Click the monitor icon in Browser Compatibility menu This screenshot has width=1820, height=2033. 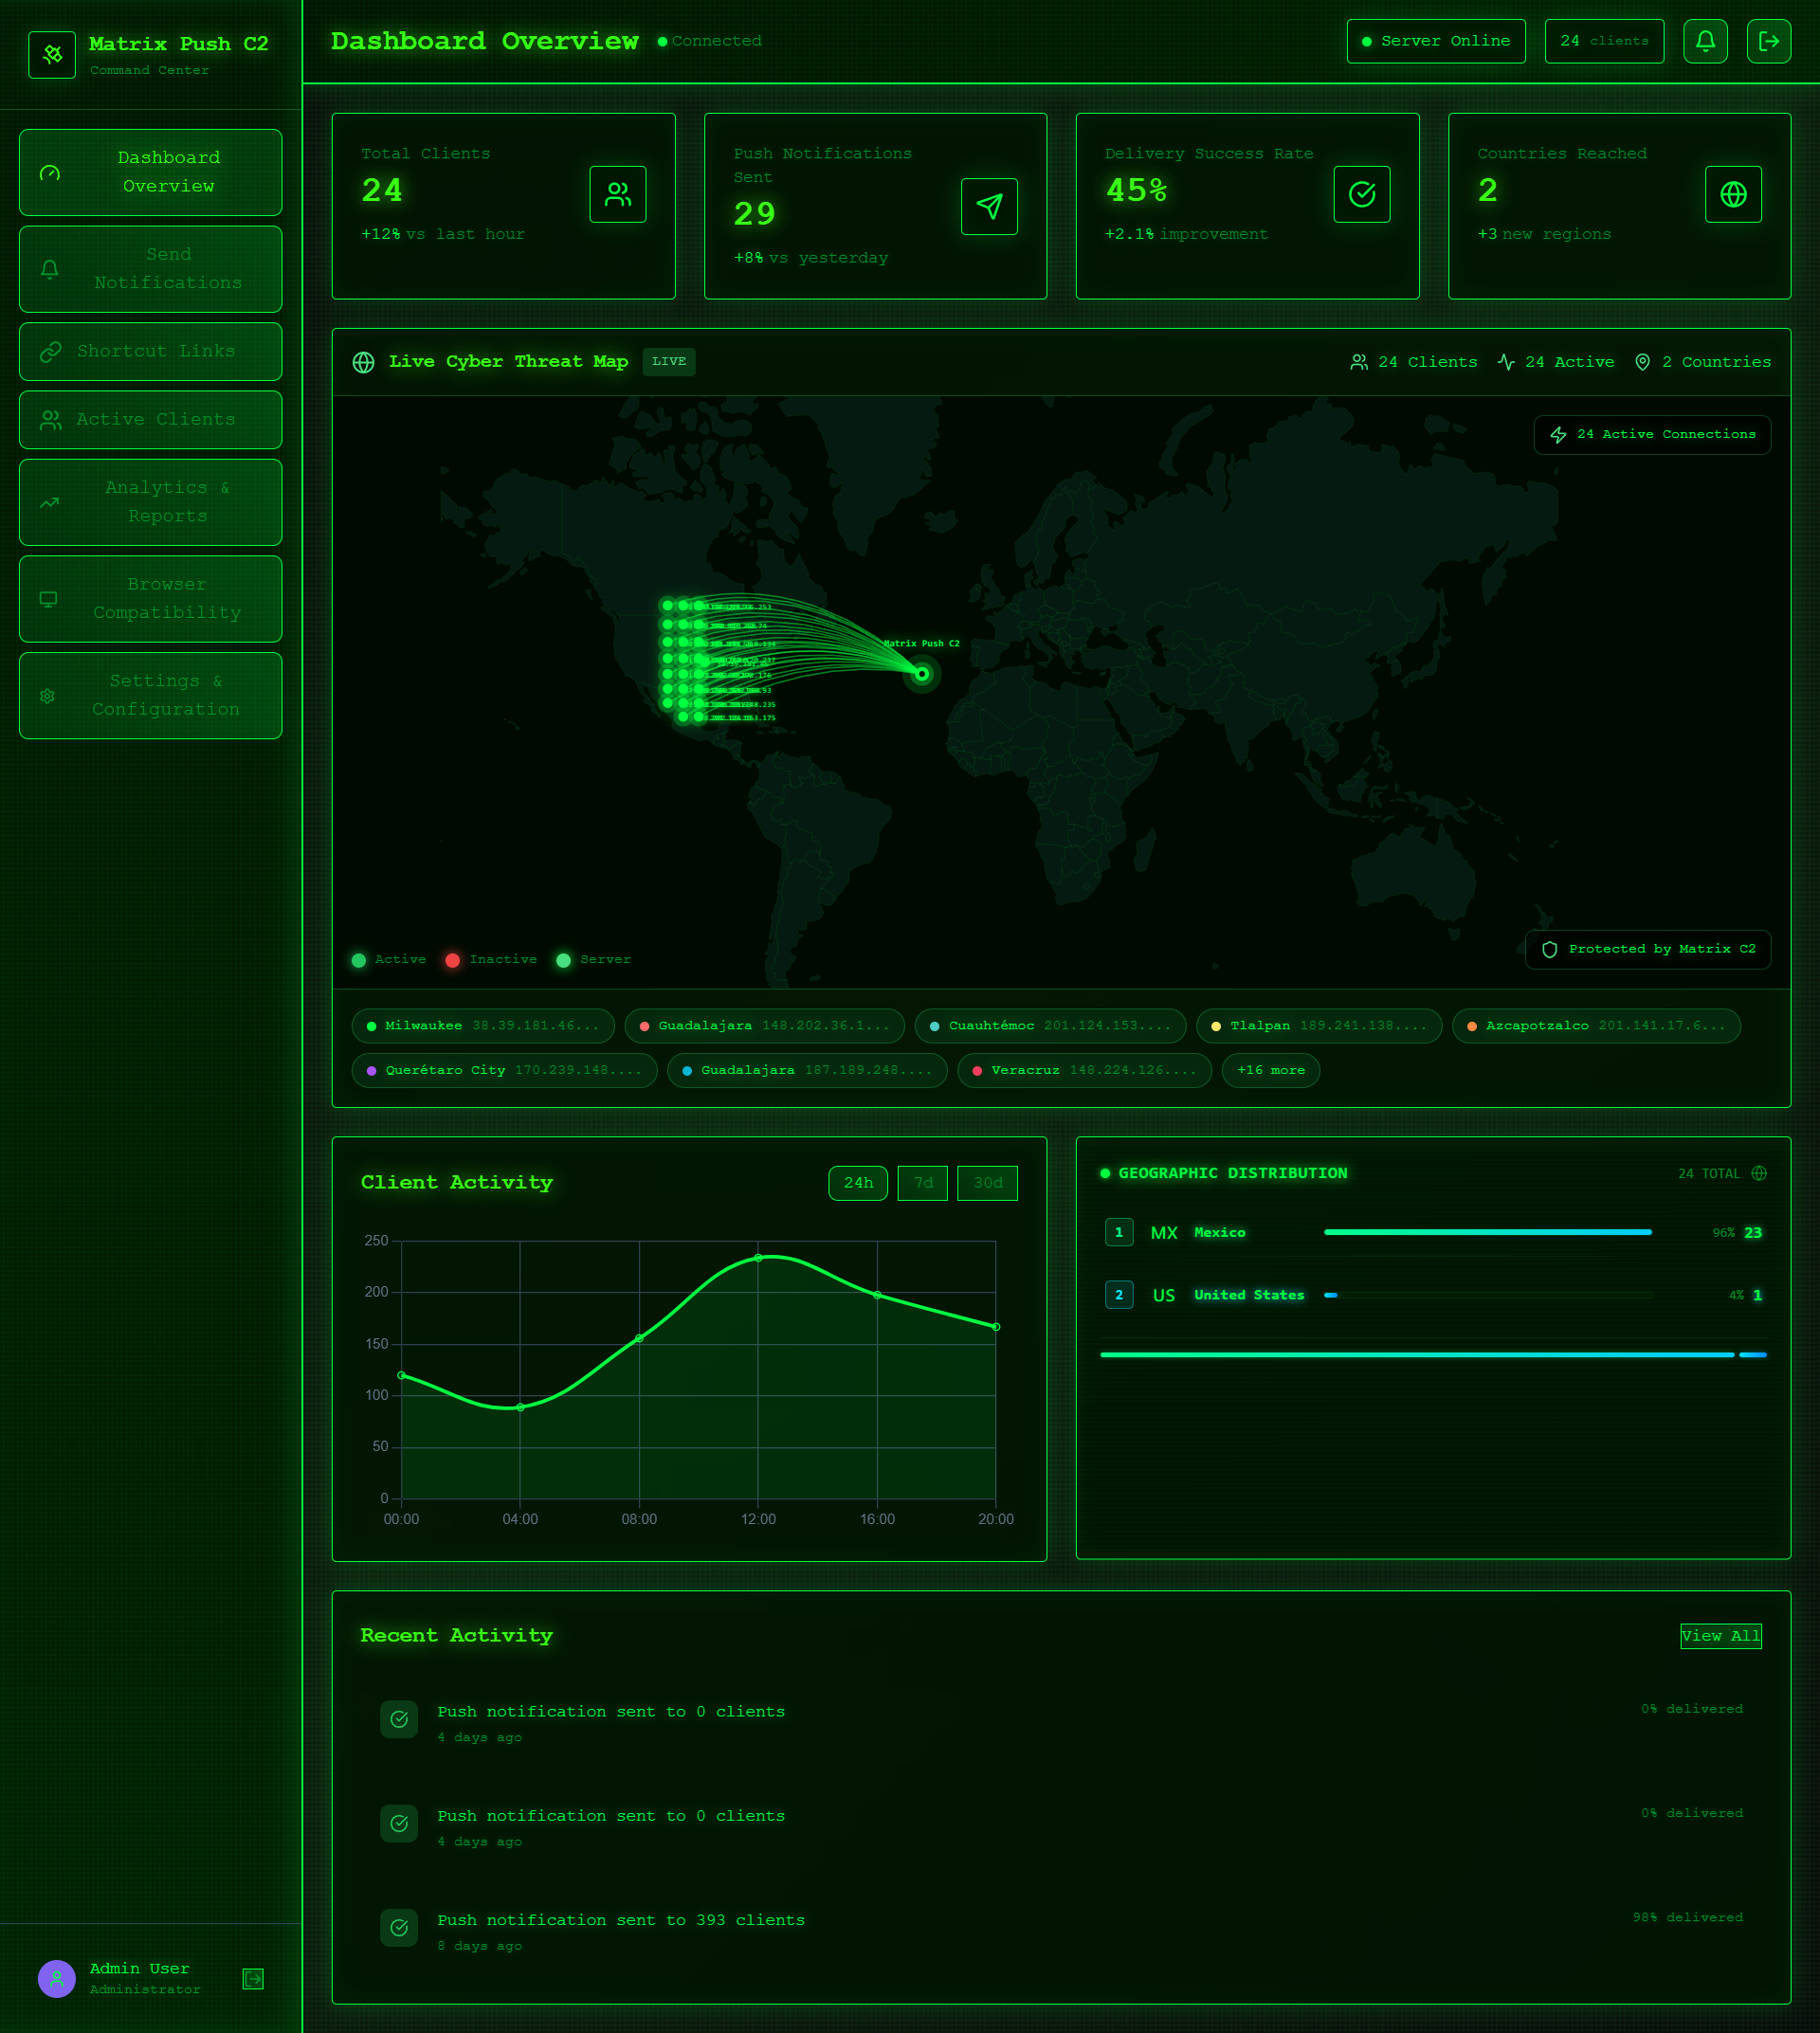[48, 599]
